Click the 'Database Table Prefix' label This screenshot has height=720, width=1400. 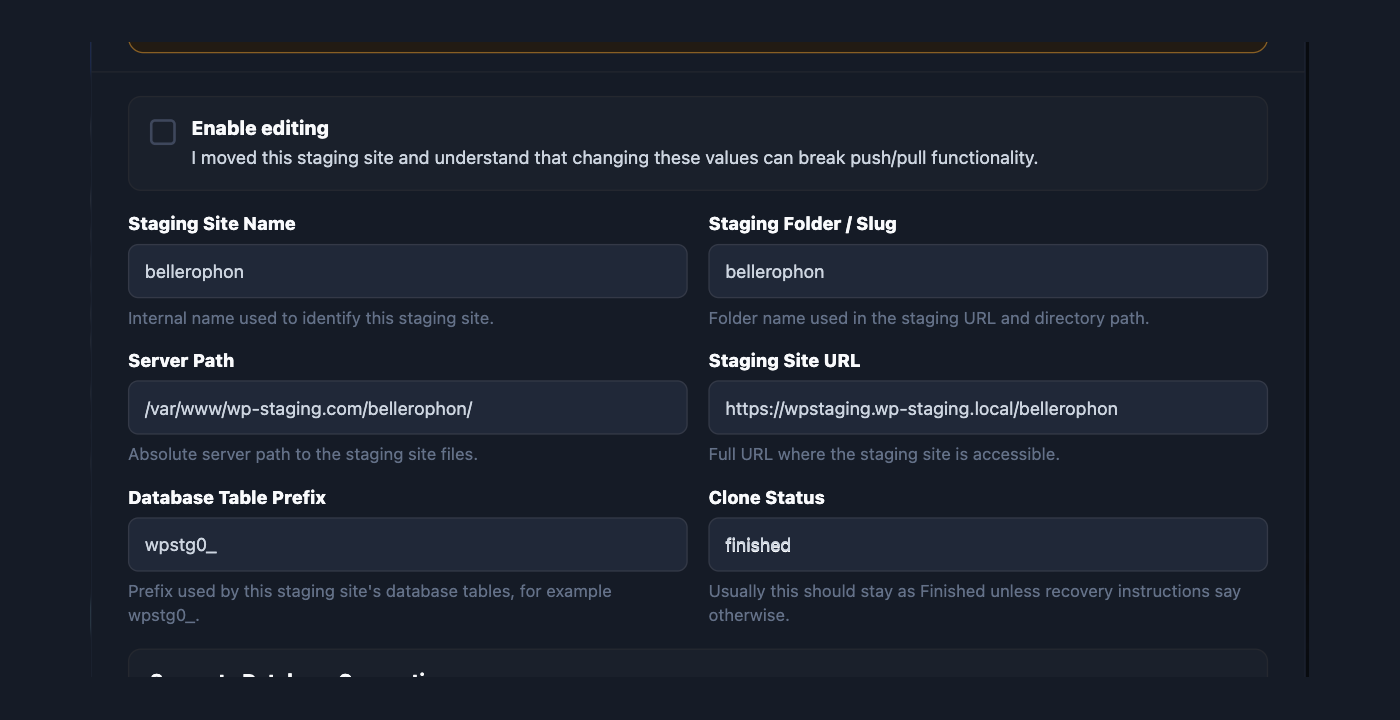[x=227, y=498]
